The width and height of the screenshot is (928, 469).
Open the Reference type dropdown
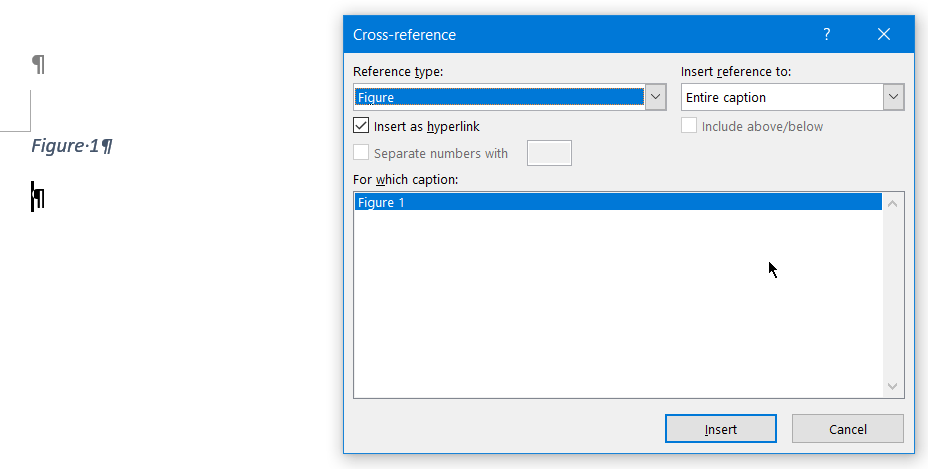655,97
